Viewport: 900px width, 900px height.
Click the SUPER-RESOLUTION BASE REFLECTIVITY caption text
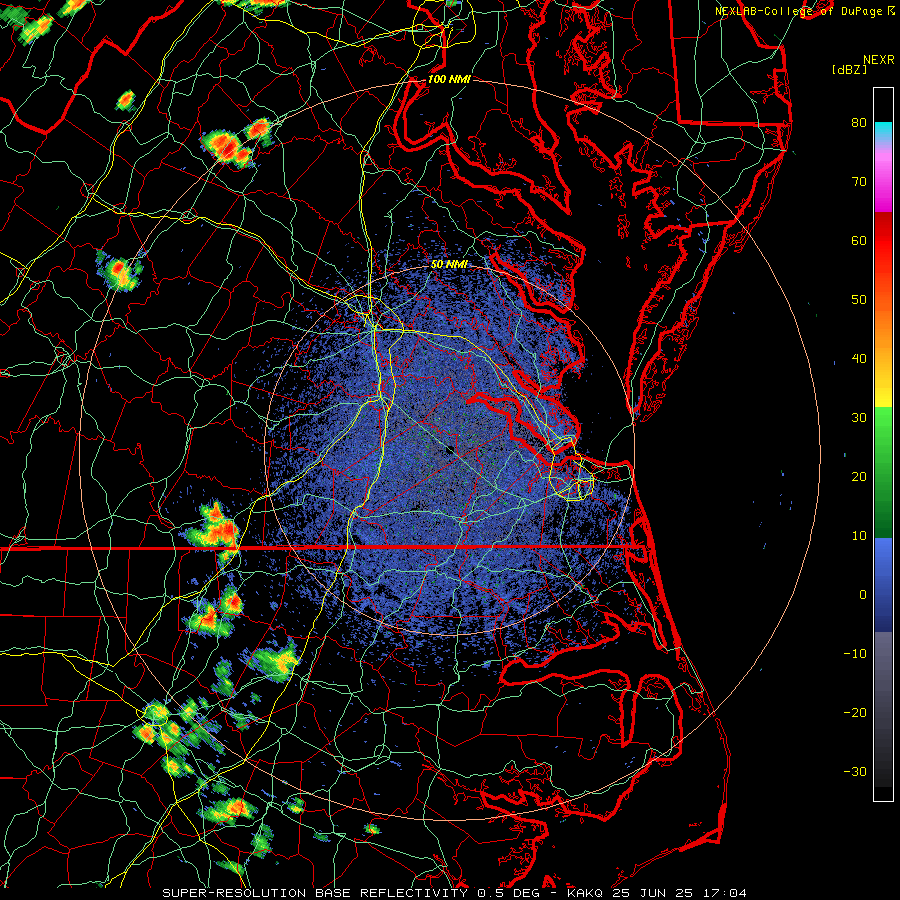(315, 893)
